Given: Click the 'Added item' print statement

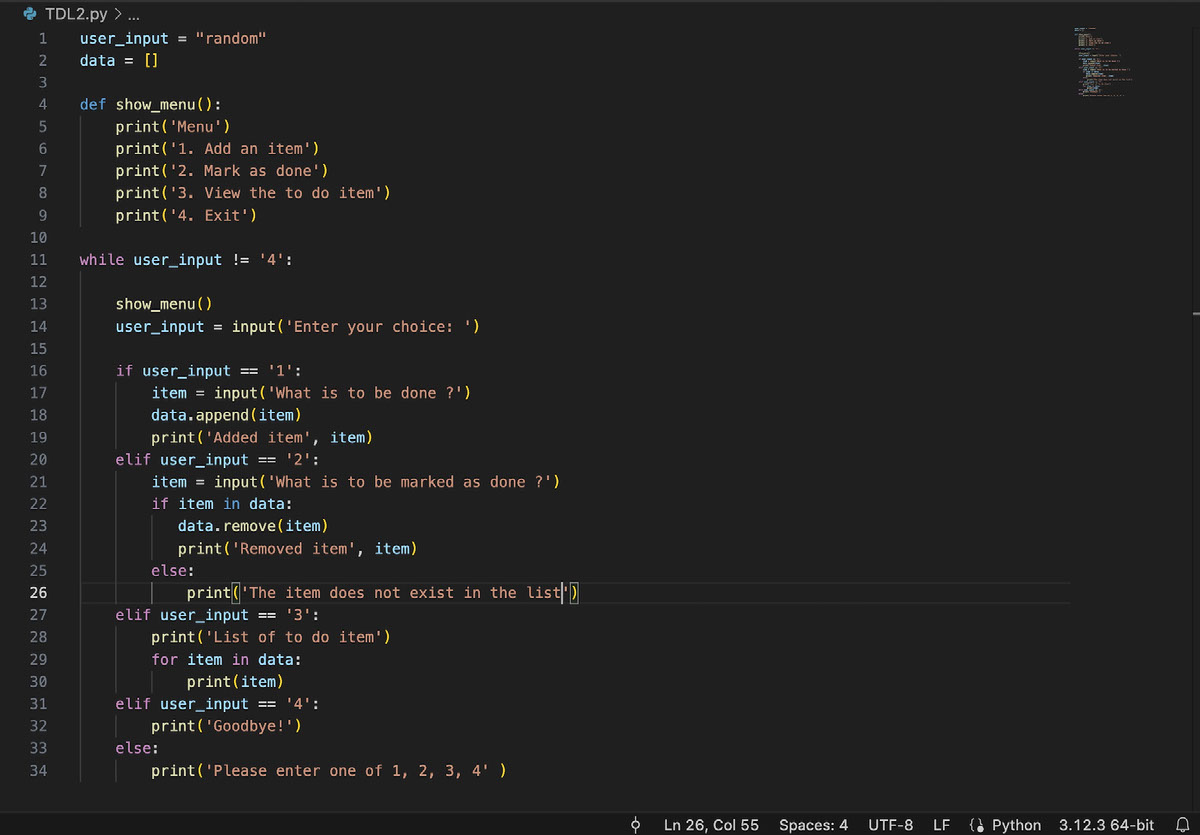Looking at the screenshot, I should coord(262,437).
